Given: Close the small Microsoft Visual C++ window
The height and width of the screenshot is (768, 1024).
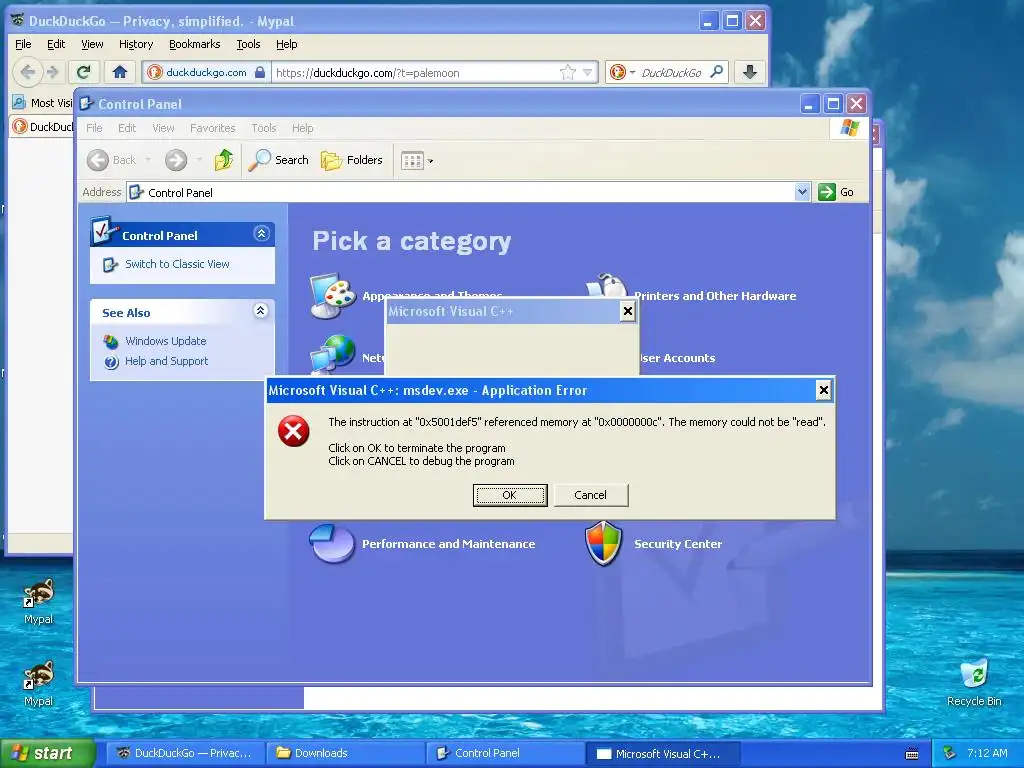Looking at the screenshot, I should pyautogui.click(x=628, y=312).
